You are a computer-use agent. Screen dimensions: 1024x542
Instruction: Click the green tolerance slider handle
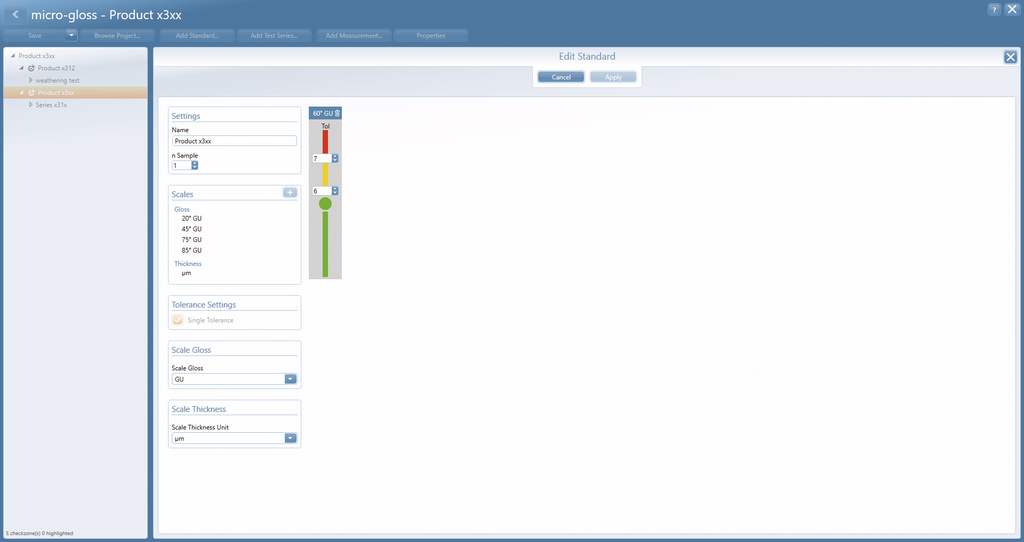pyautogui.click(x=325, y=204)
